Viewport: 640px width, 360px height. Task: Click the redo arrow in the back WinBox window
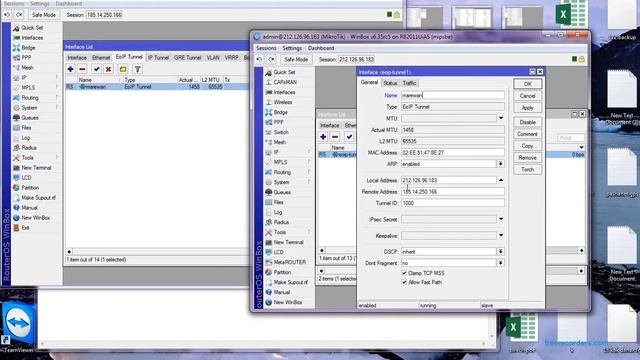(19, 15)
